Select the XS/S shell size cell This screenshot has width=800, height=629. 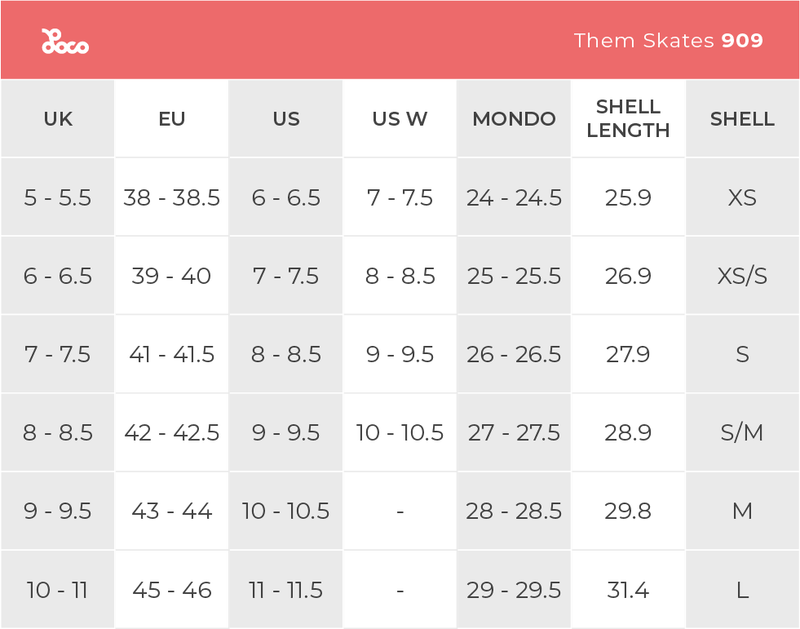pos(742,276)
